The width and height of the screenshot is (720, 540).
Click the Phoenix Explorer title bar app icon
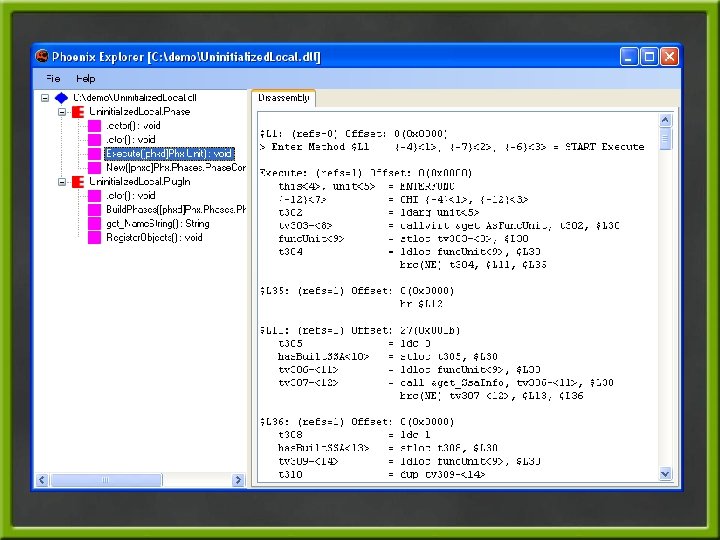42,56
